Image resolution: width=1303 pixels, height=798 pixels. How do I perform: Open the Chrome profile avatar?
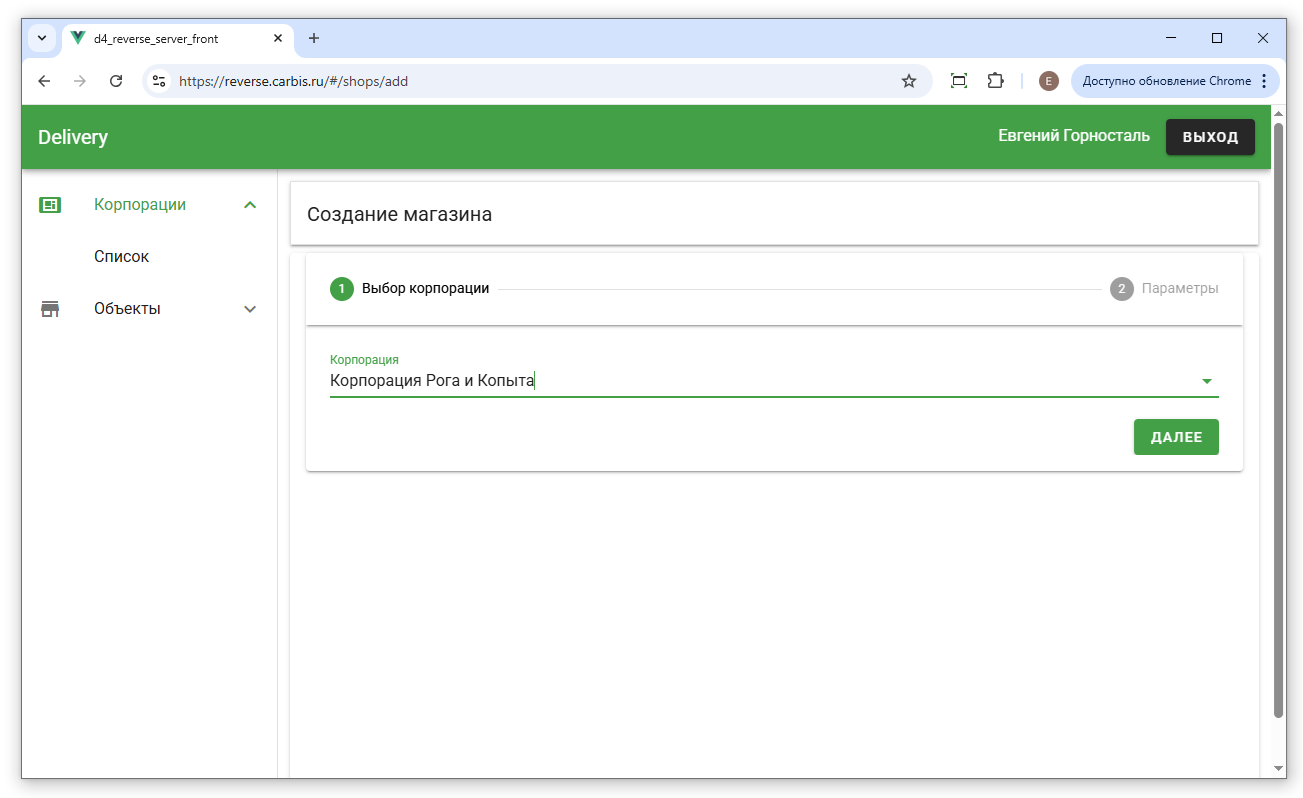point(1048,81)
